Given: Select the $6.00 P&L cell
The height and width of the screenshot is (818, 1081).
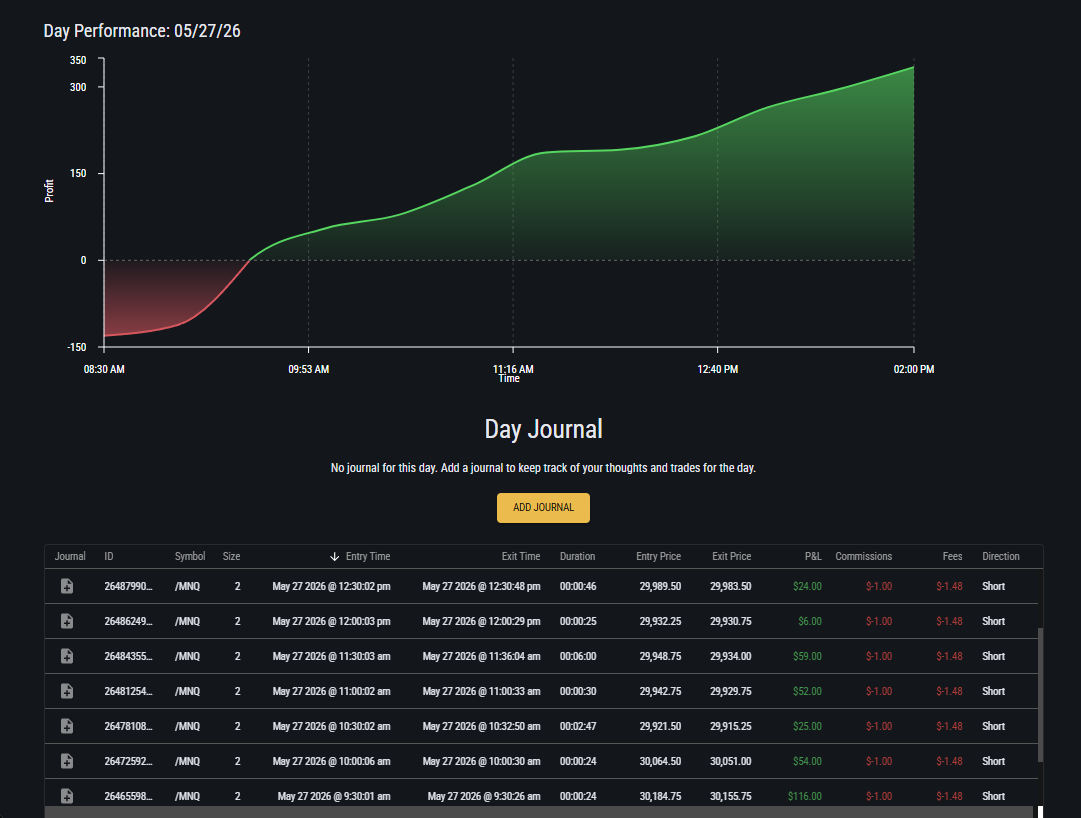Looking at the screenshot, I should pyautogui.click(x=809, y=622).
